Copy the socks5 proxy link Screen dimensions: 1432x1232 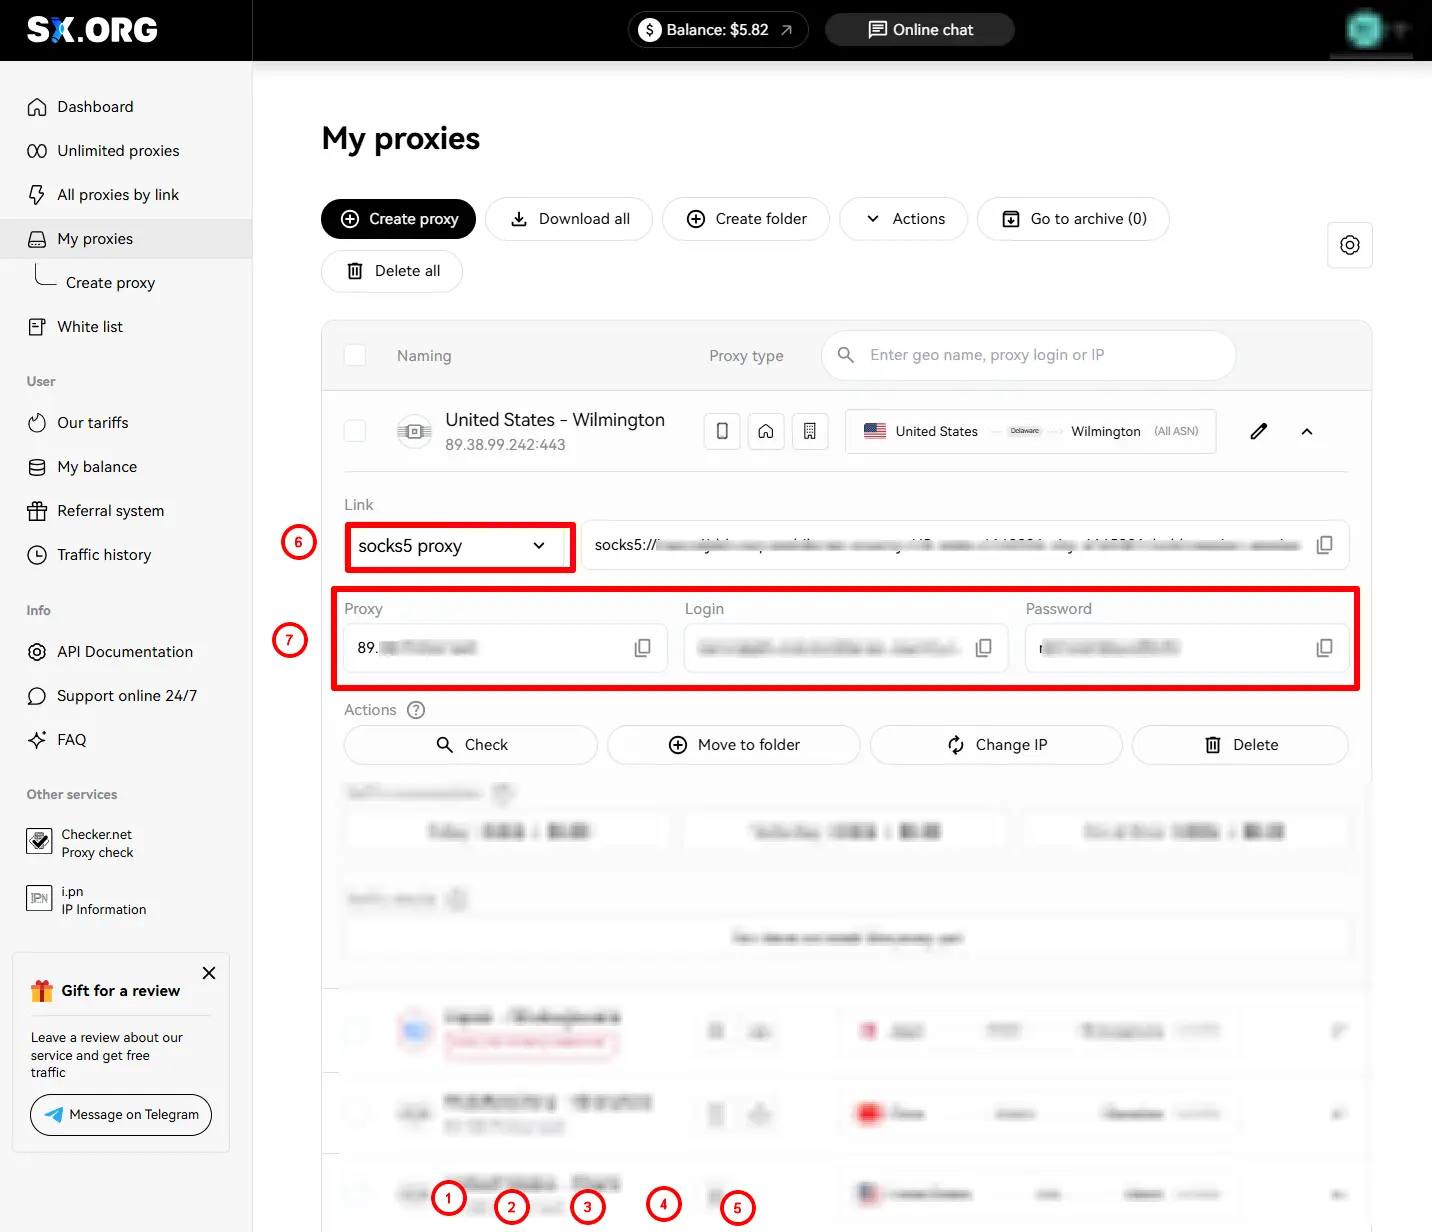pyautogui.click(x=1324, y=545)
